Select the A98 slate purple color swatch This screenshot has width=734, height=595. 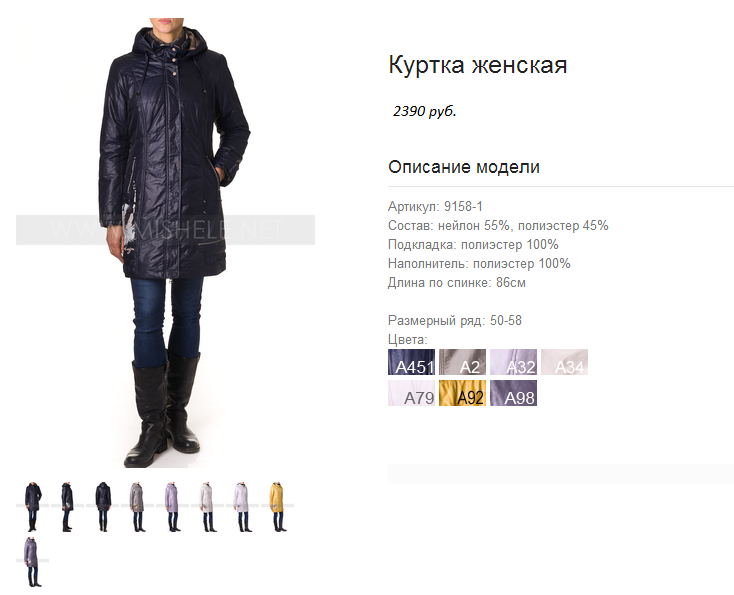click(x=513, y=393)
